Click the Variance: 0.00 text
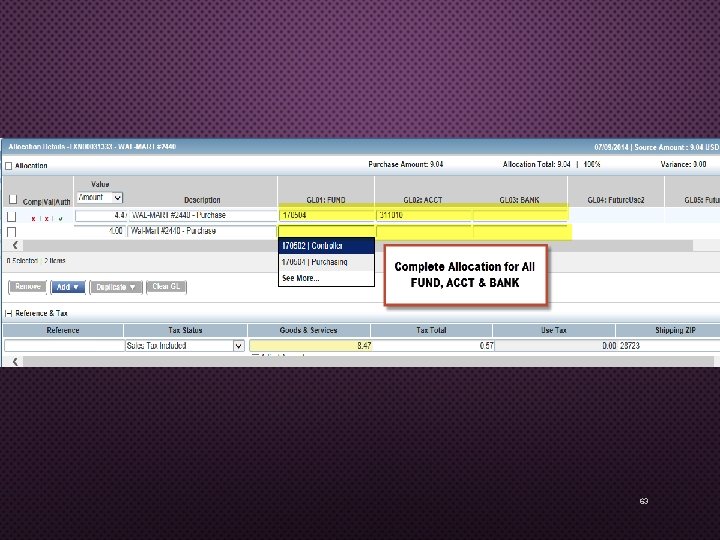This screenshot has height=540, width=720. click(x=683, y=164)
